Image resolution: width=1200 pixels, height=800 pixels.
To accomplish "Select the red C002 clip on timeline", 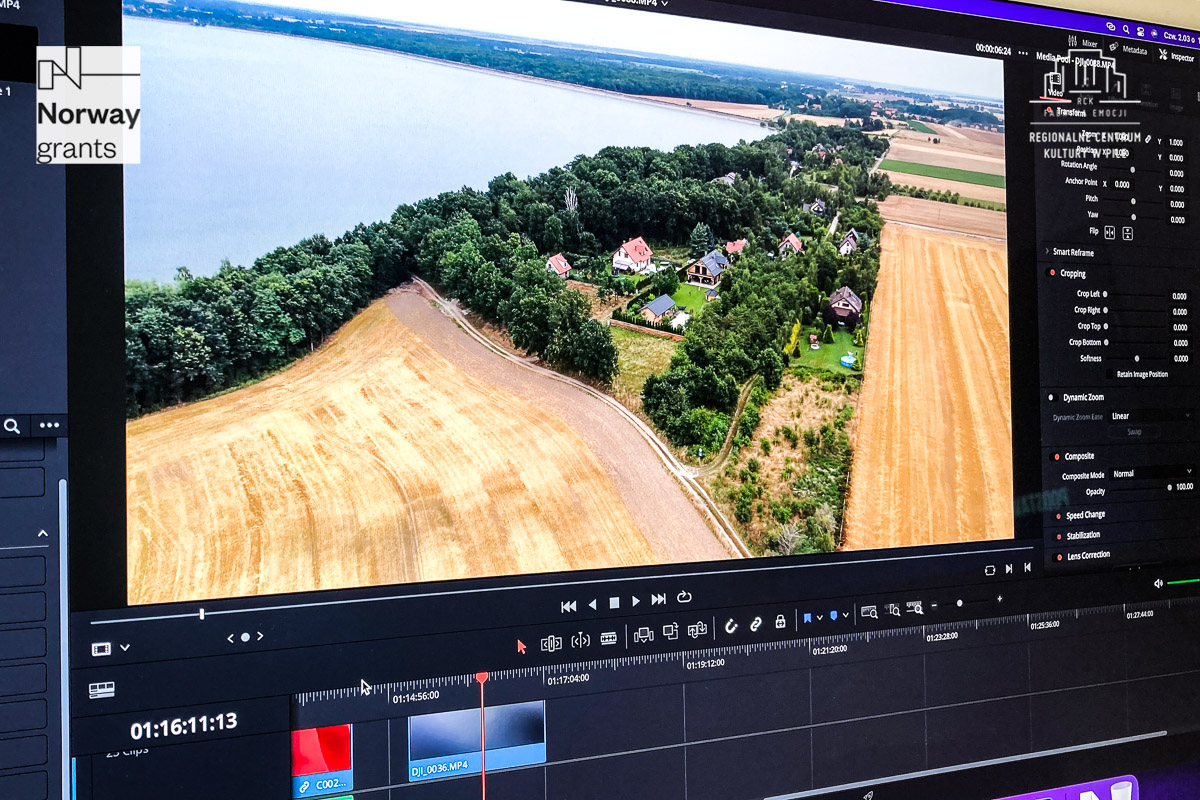I will click(322, 760).
